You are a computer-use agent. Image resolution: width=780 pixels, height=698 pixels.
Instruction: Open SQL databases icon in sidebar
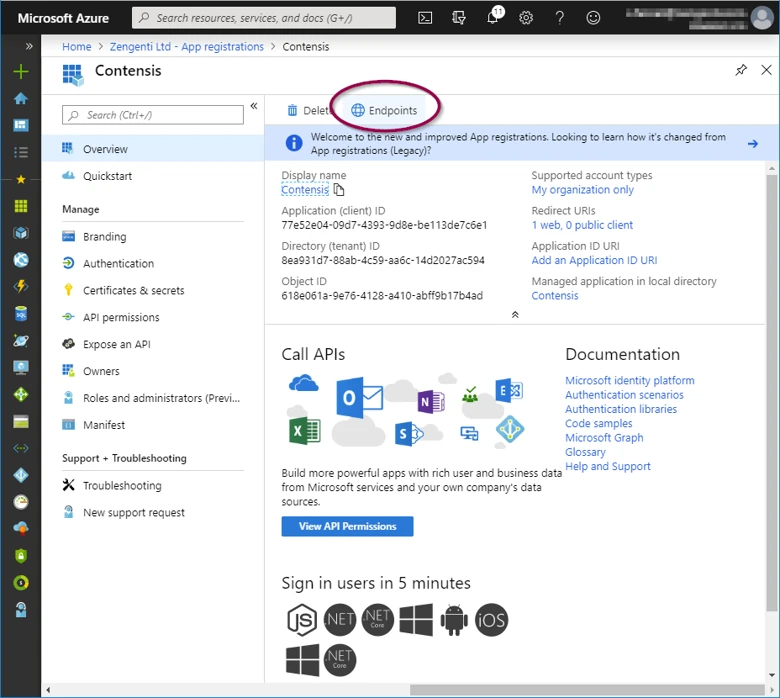point(21,314)
